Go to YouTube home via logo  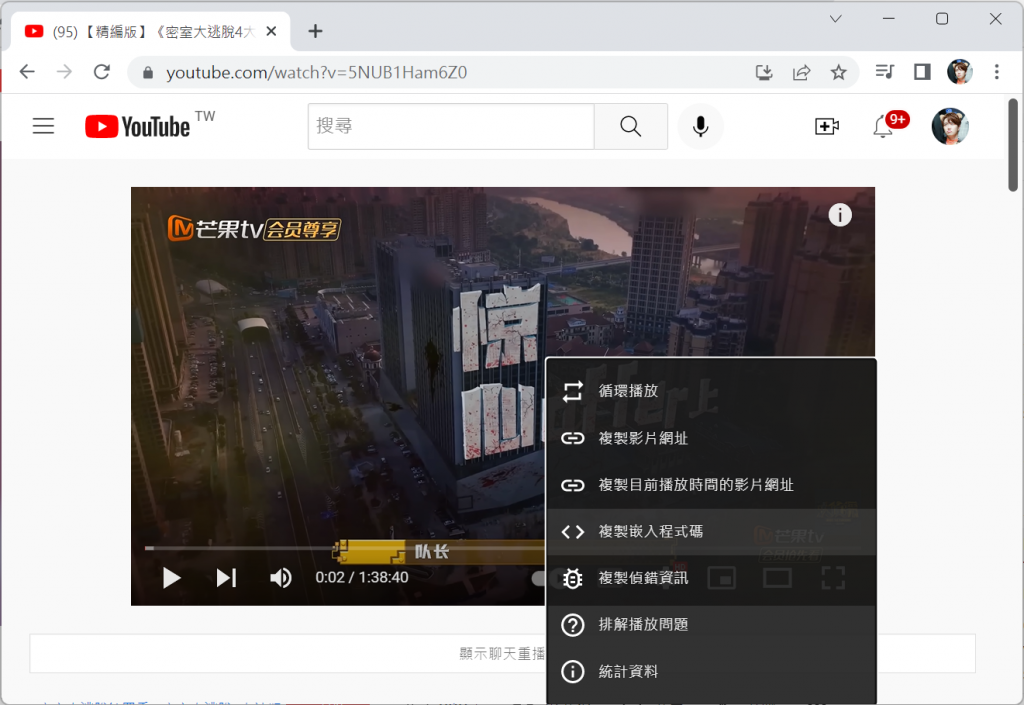pos(138,126)
